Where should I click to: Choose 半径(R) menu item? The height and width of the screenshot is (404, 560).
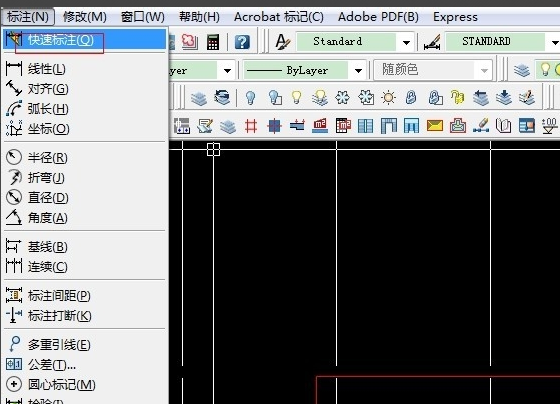click(x=85, y=158)
